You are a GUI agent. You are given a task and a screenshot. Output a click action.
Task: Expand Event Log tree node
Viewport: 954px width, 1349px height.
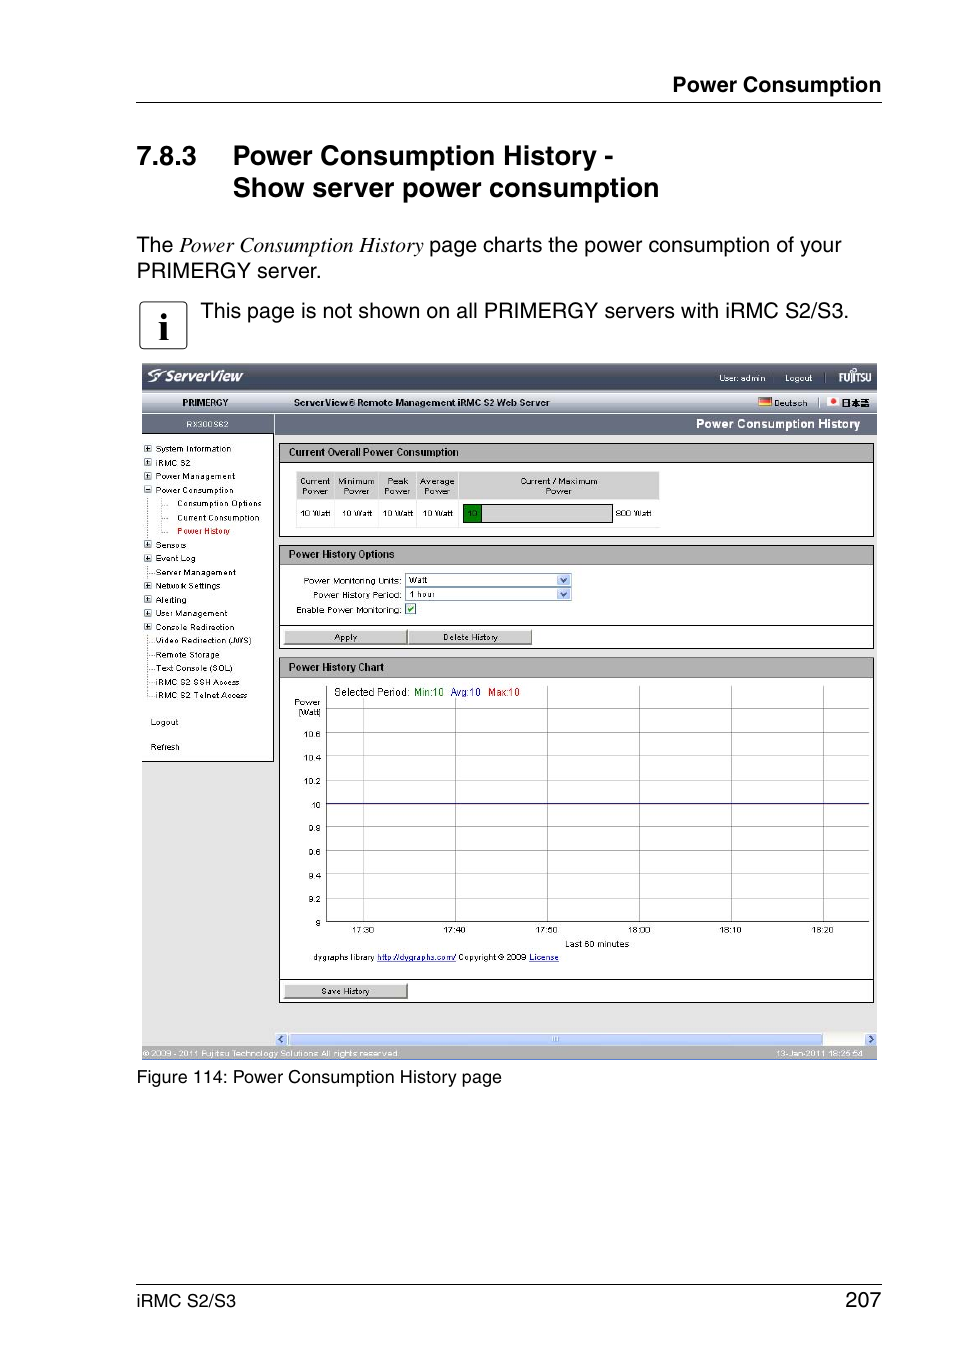[x=148, y=558]
